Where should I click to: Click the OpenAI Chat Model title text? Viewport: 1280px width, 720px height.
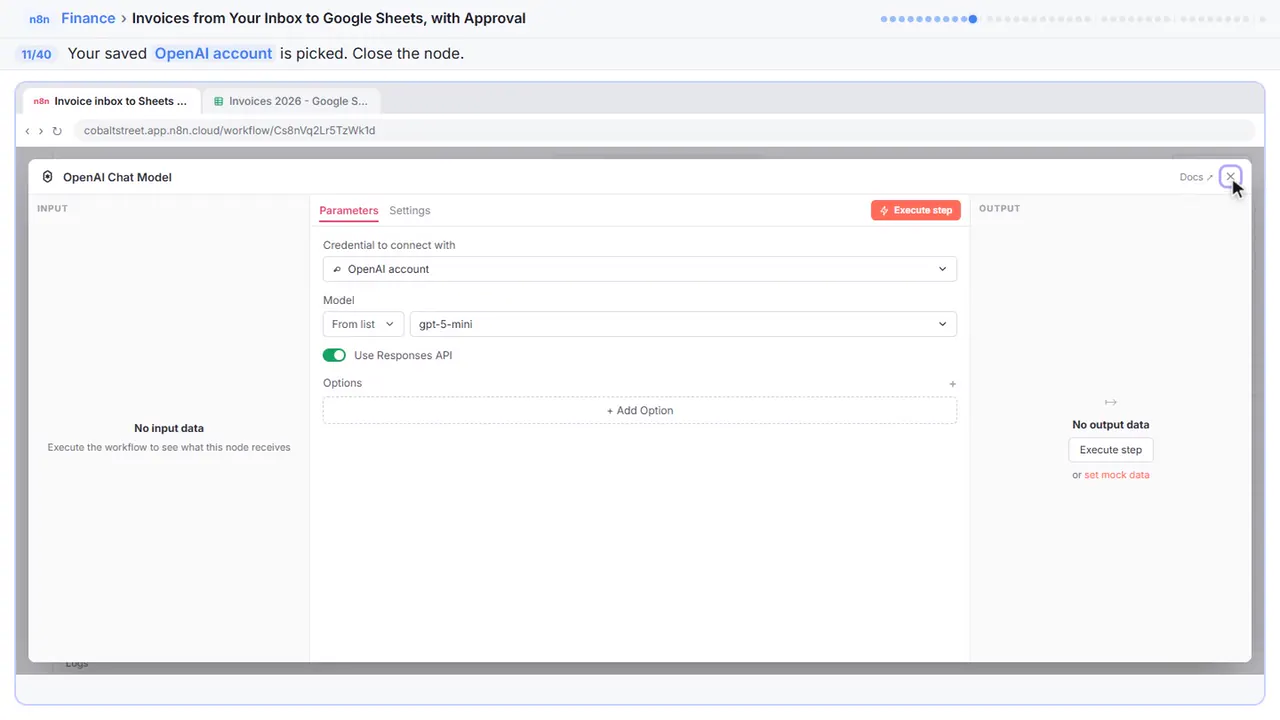pos(117,177)
